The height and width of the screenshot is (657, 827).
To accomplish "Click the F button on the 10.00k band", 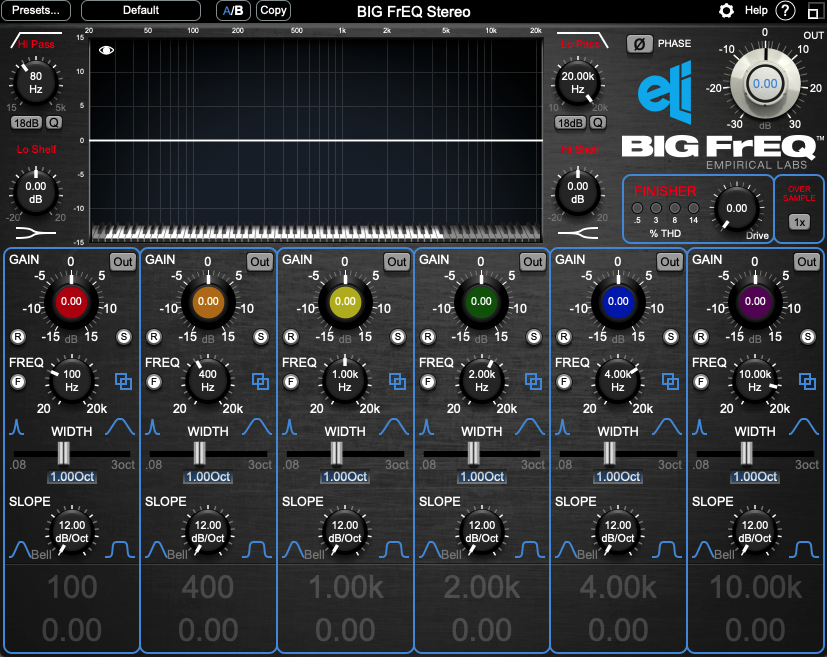I will click(701, 382).
